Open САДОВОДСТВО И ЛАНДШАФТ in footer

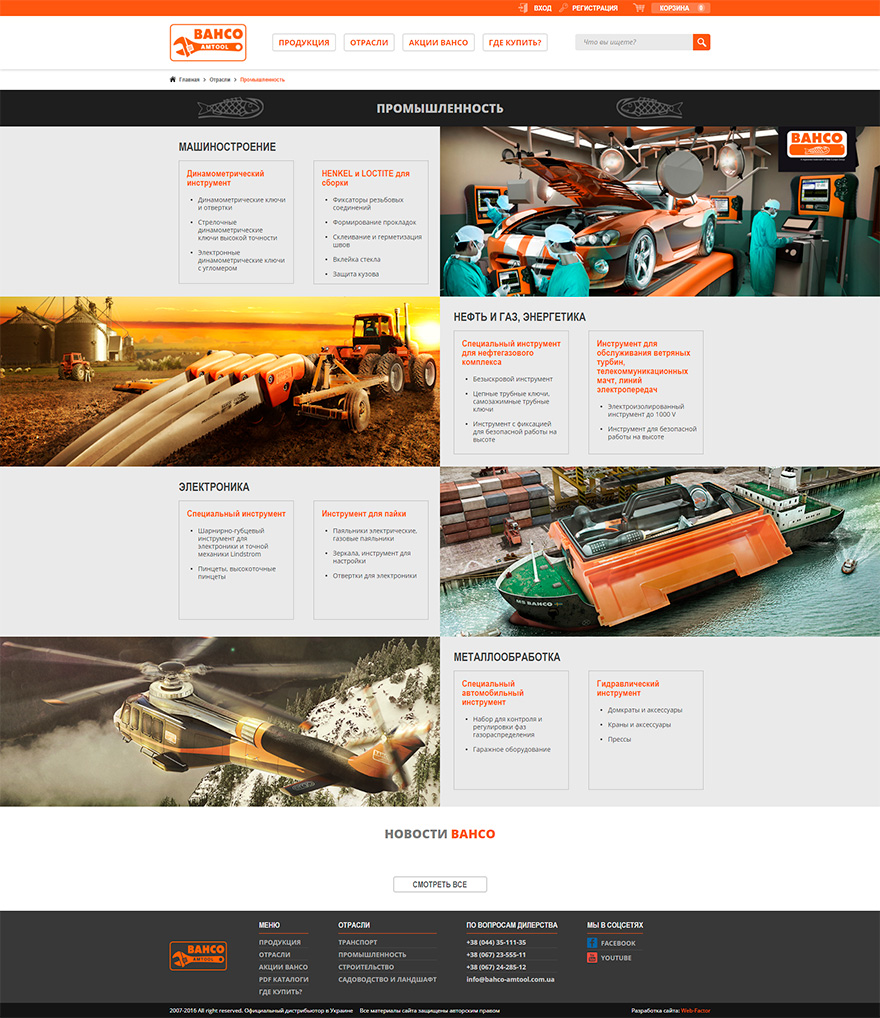coord(387,980)
